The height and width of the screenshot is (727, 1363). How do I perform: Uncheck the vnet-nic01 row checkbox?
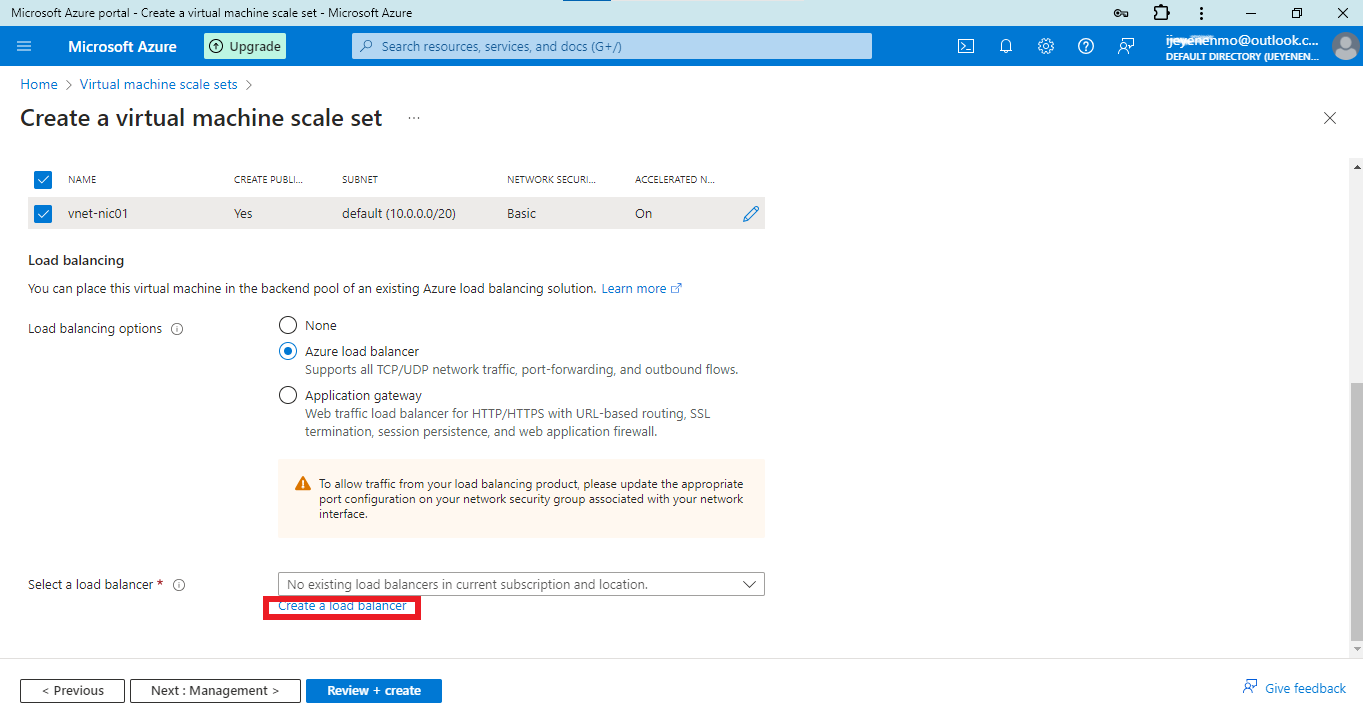43,214
